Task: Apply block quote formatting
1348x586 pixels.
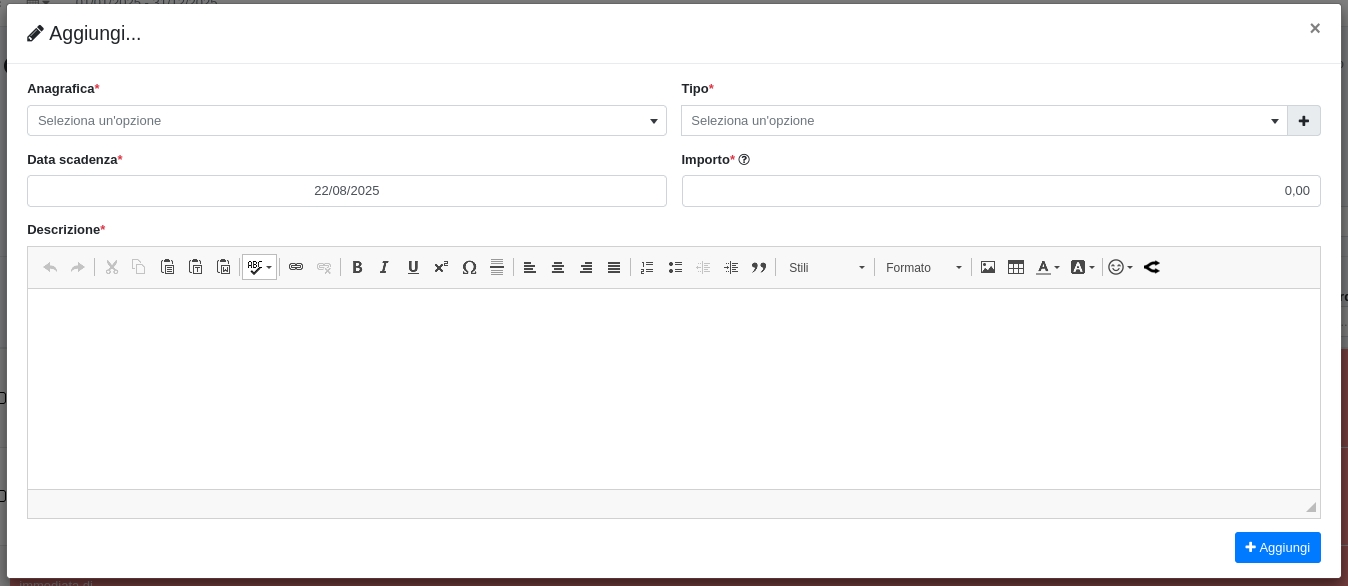Action: click(x=759, y=267)
